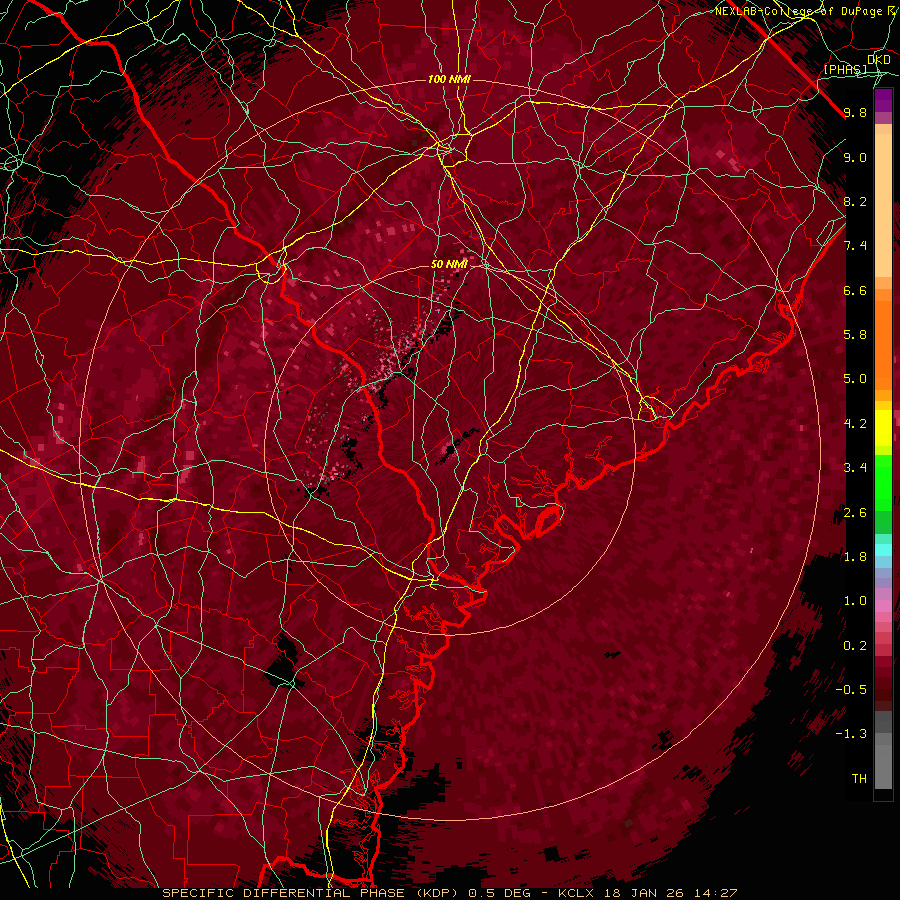
Task: Click the 9.0 scale value
Action: tap(855, 157)
